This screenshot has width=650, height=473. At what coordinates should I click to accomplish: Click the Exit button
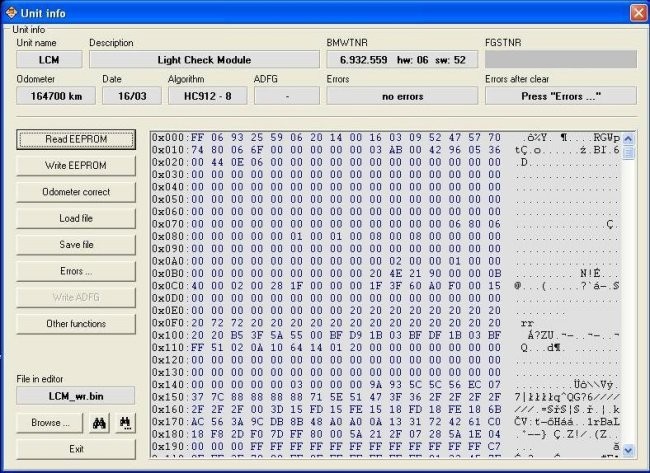pos(76,449)
